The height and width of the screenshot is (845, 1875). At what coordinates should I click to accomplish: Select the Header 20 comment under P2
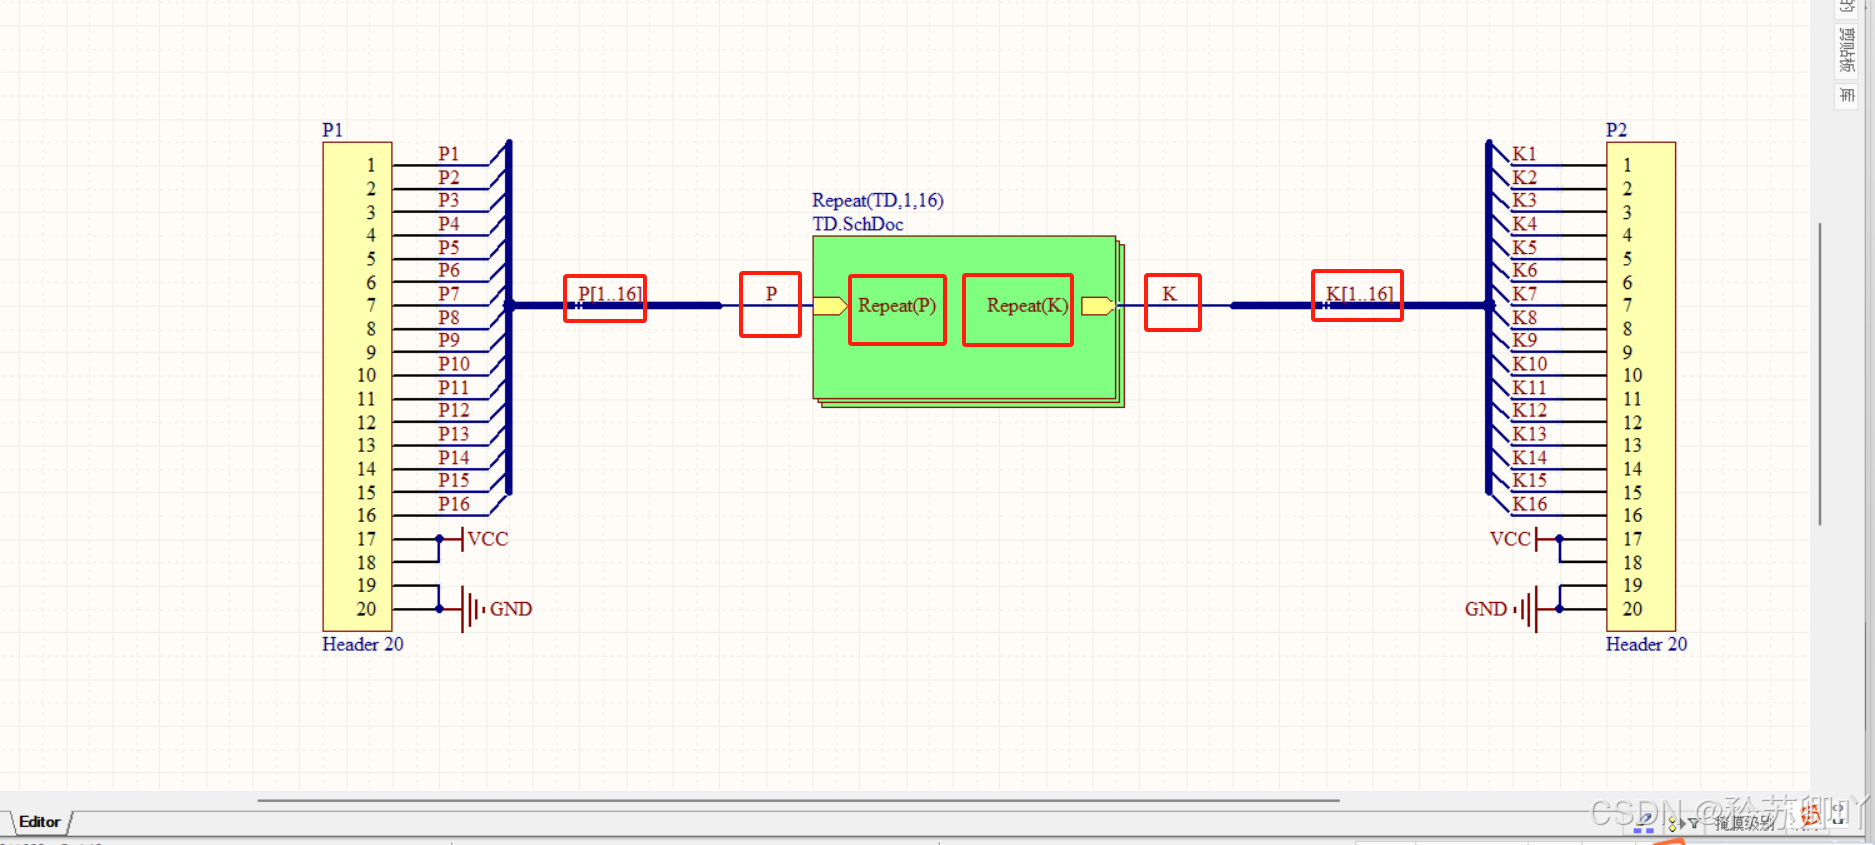1646,644
